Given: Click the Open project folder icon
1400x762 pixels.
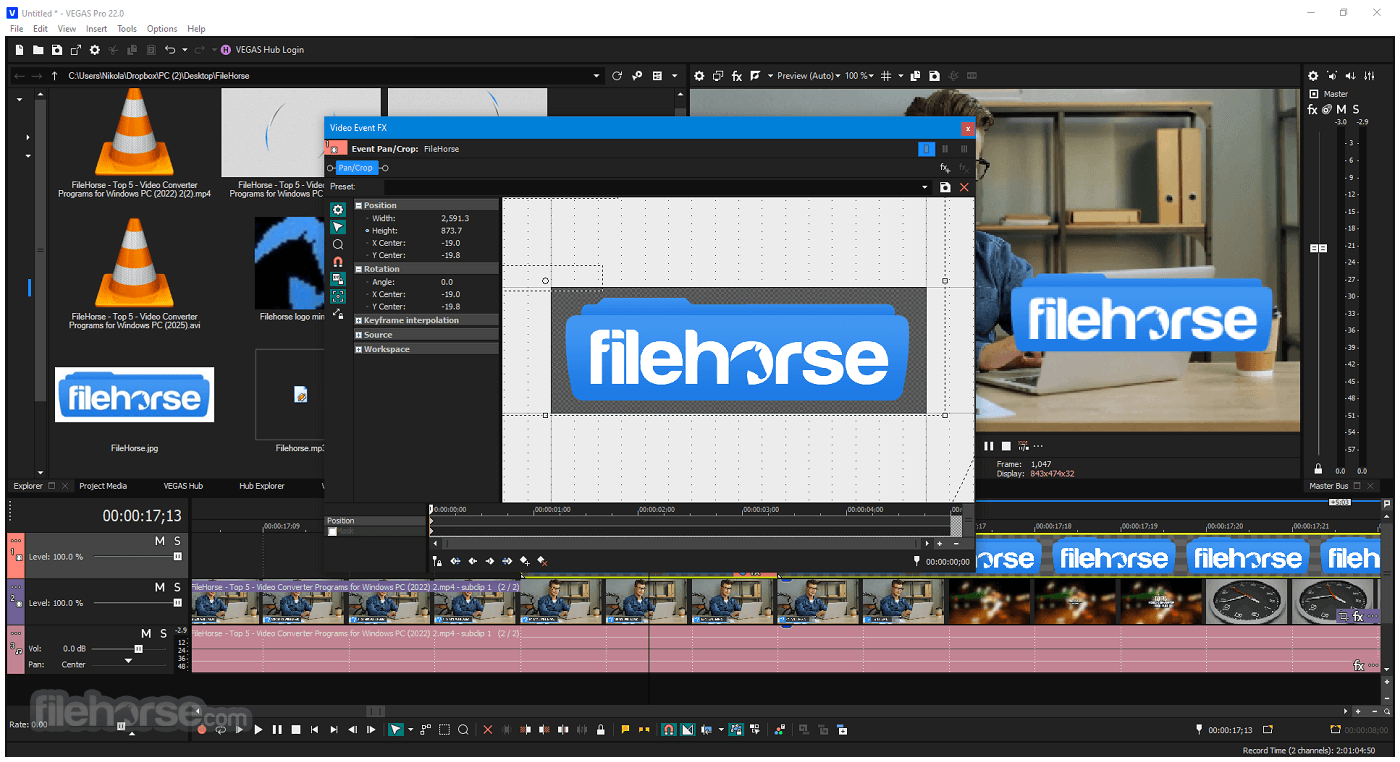Looking at the screenshot, I should tap(38, 50).
